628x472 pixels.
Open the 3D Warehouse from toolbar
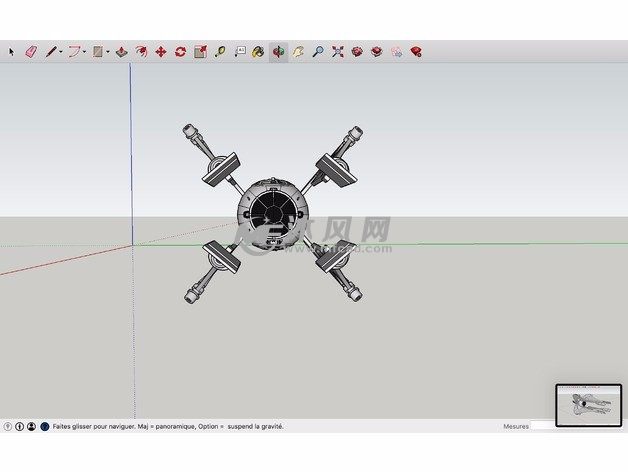[x=357, y=51]
